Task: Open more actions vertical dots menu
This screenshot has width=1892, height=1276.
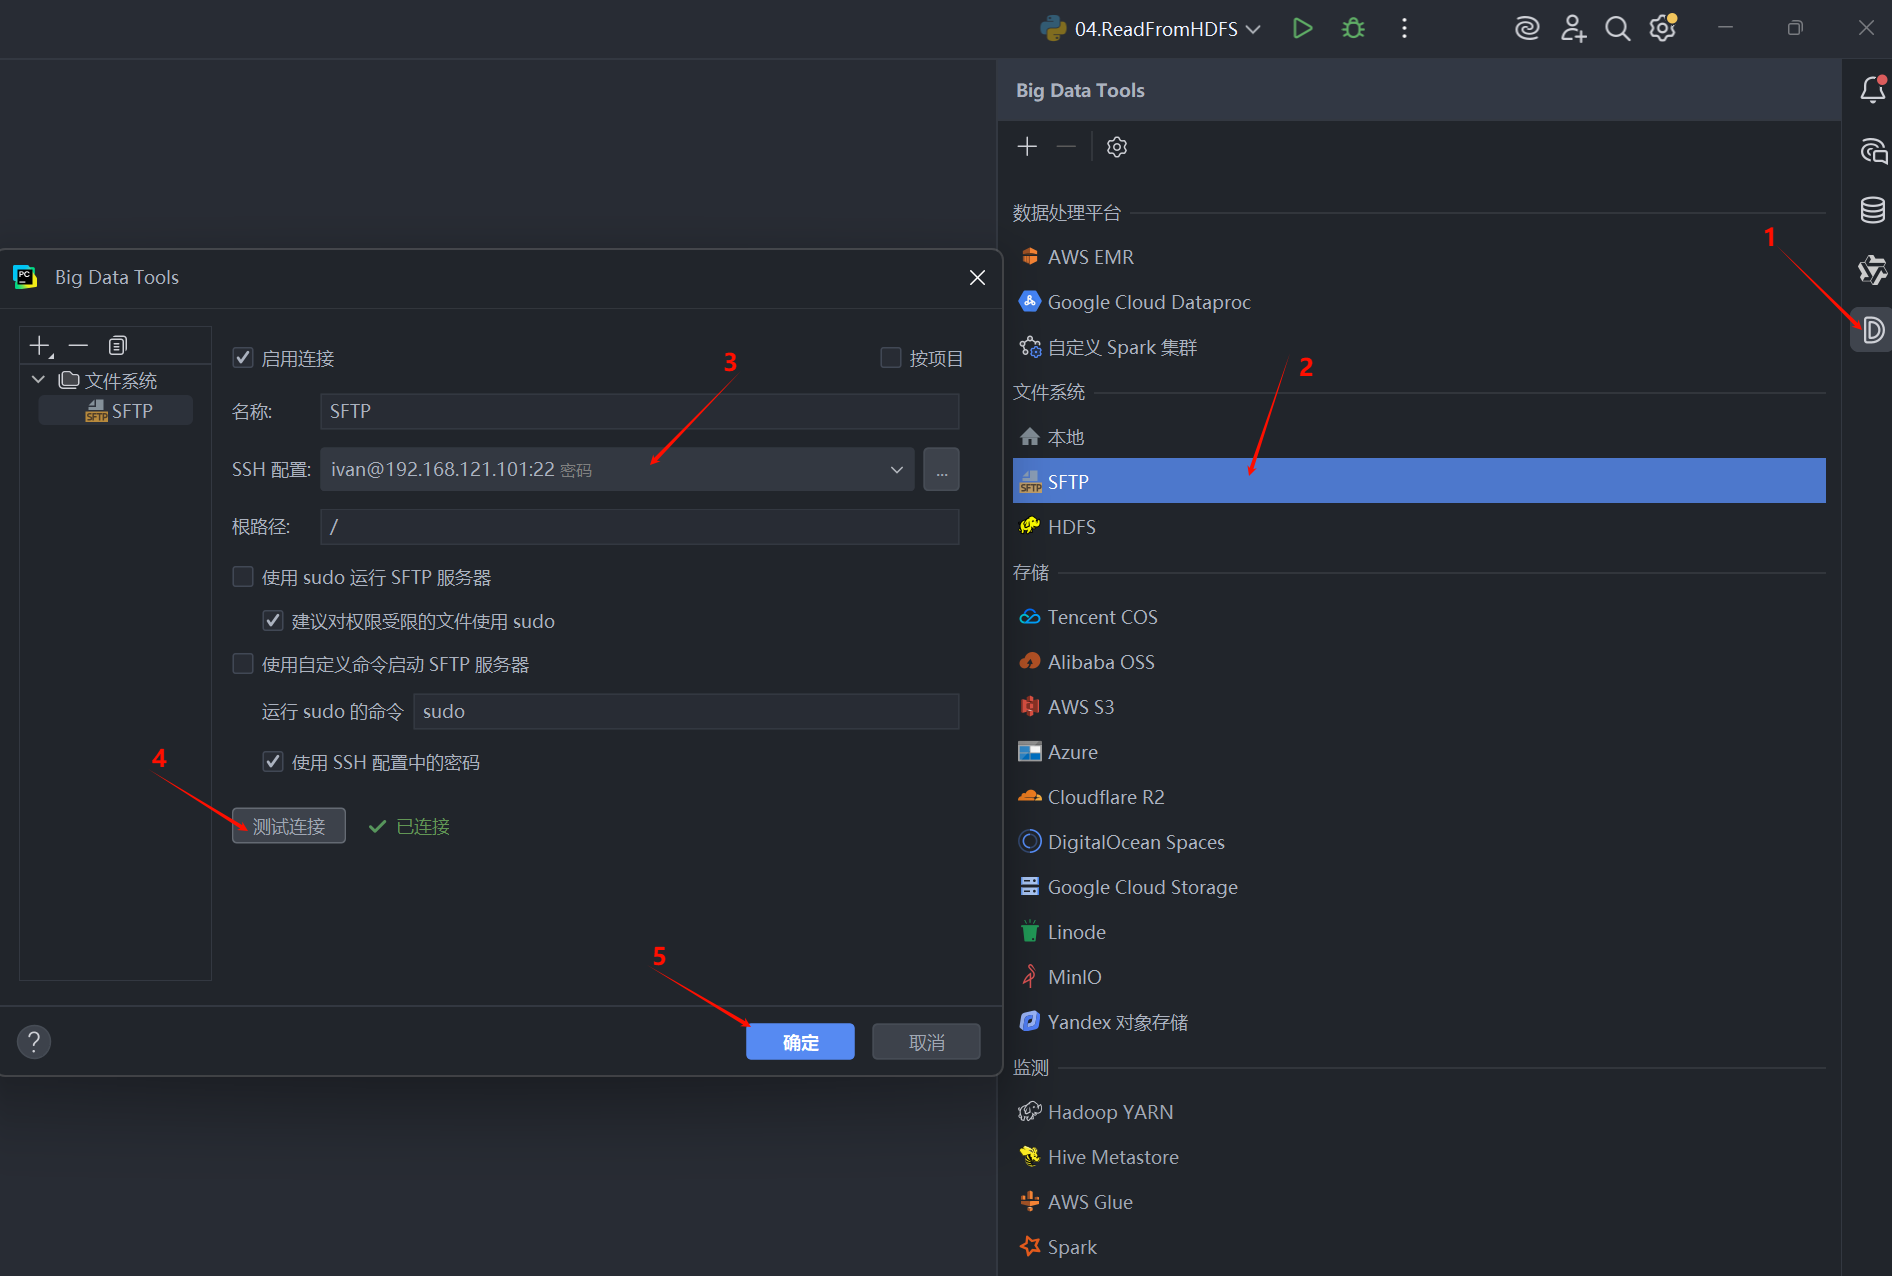Action: tap(1404, 28)
